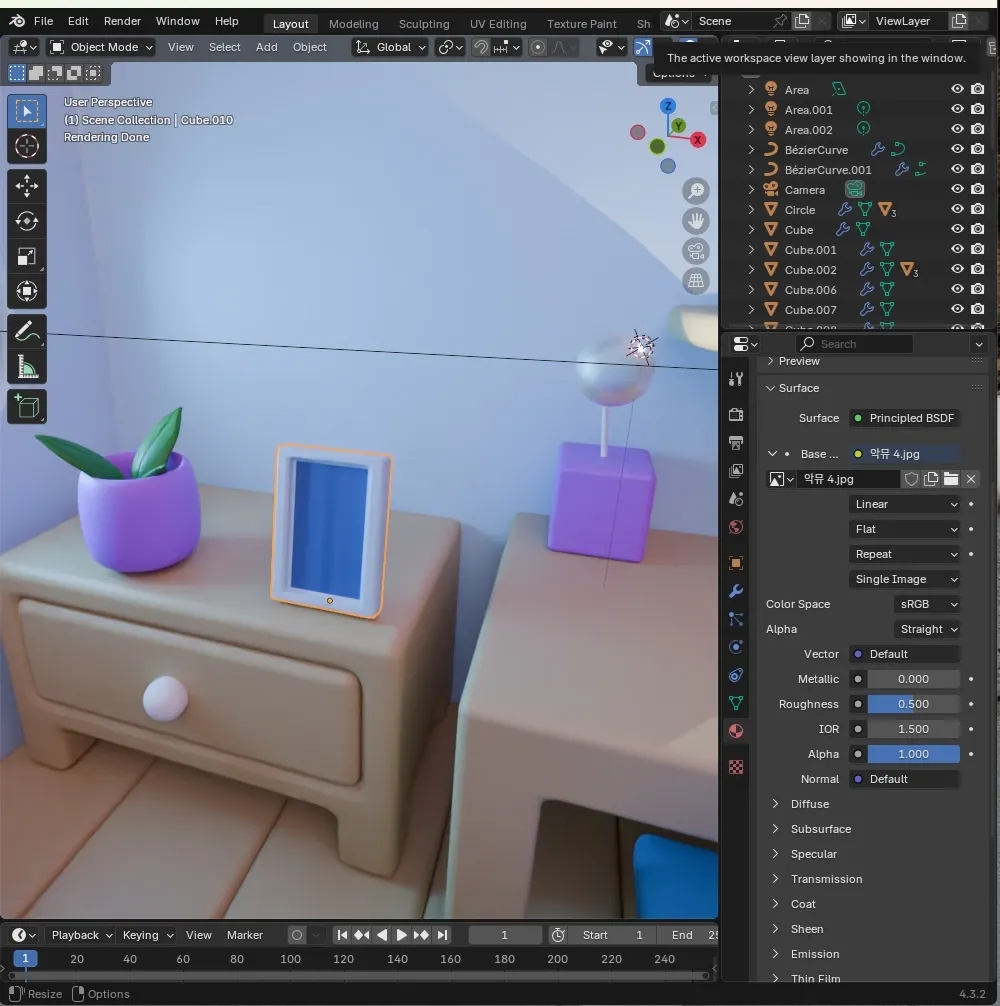This screenshot has height=1006, width=1000.
Task: Select the Add Cube tool
Action: tap(26, 407)
